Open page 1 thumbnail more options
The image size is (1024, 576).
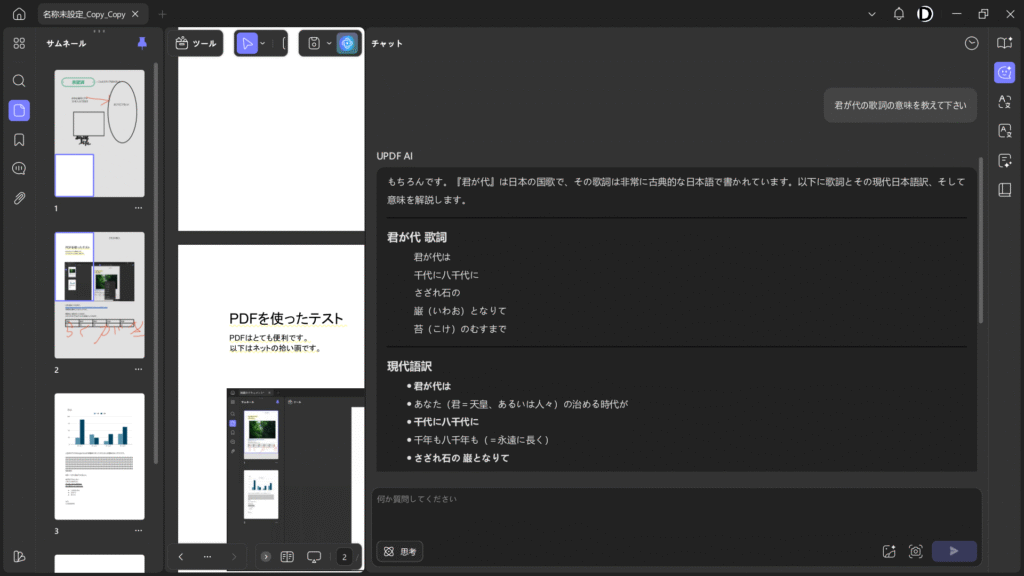tap(138, 208)
